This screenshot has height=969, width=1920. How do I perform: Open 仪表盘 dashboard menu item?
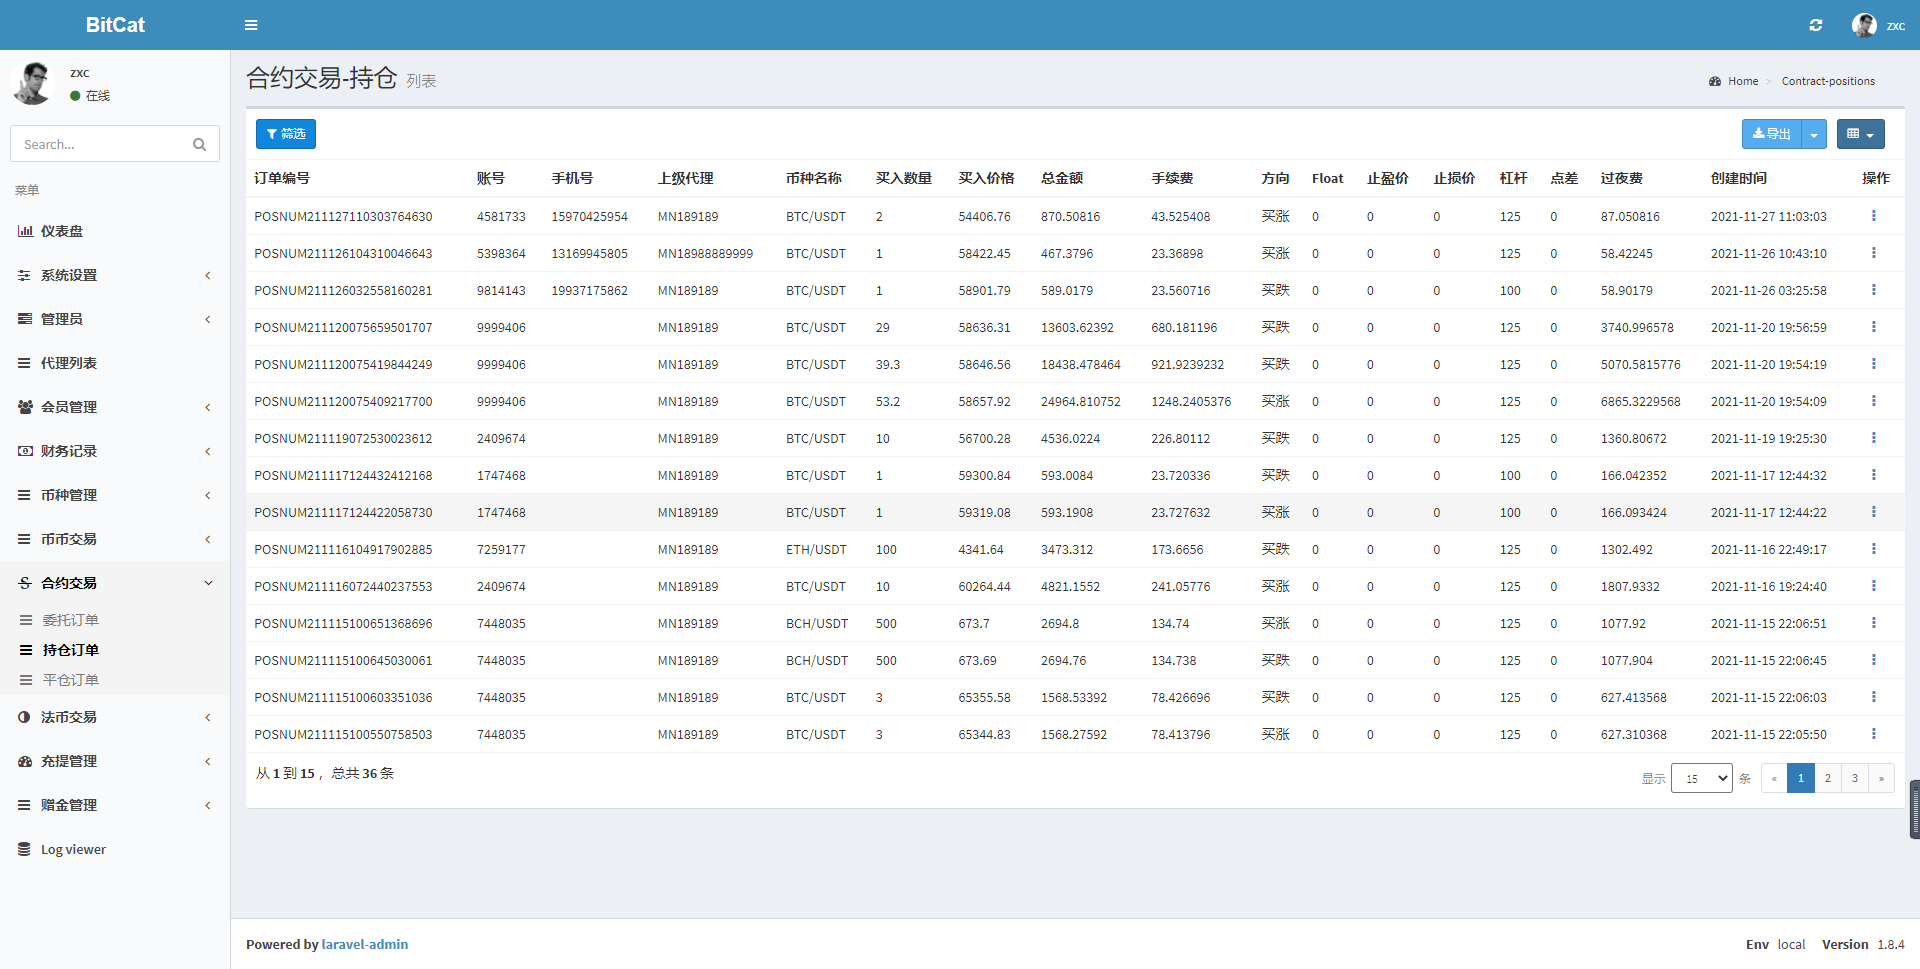coord(115,231)
